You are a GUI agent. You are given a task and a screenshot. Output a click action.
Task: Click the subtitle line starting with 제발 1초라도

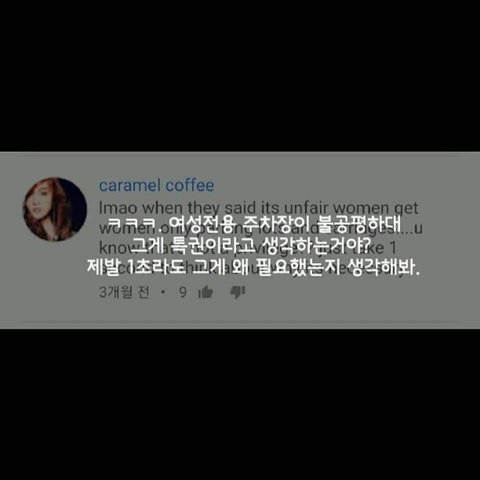pyautogui.click(x=253, y=267)
